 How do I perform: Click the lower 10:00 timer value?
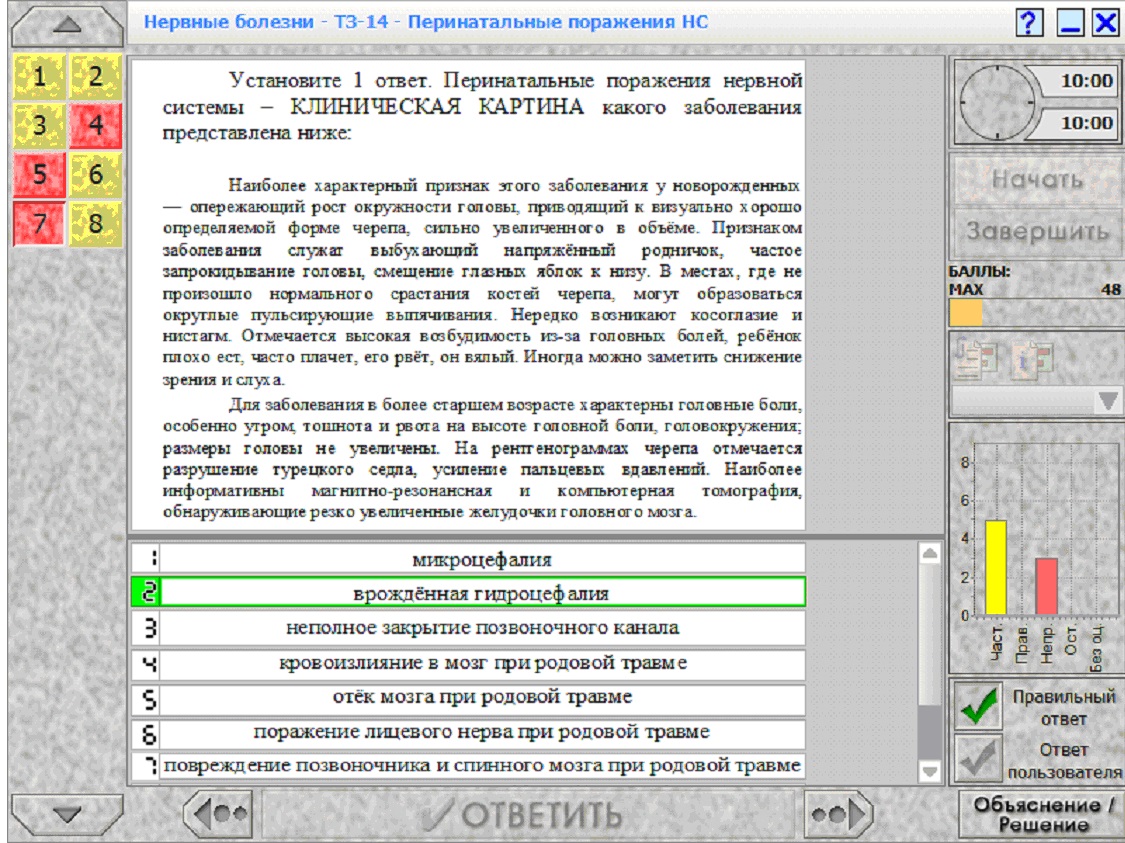point(1086,123)
